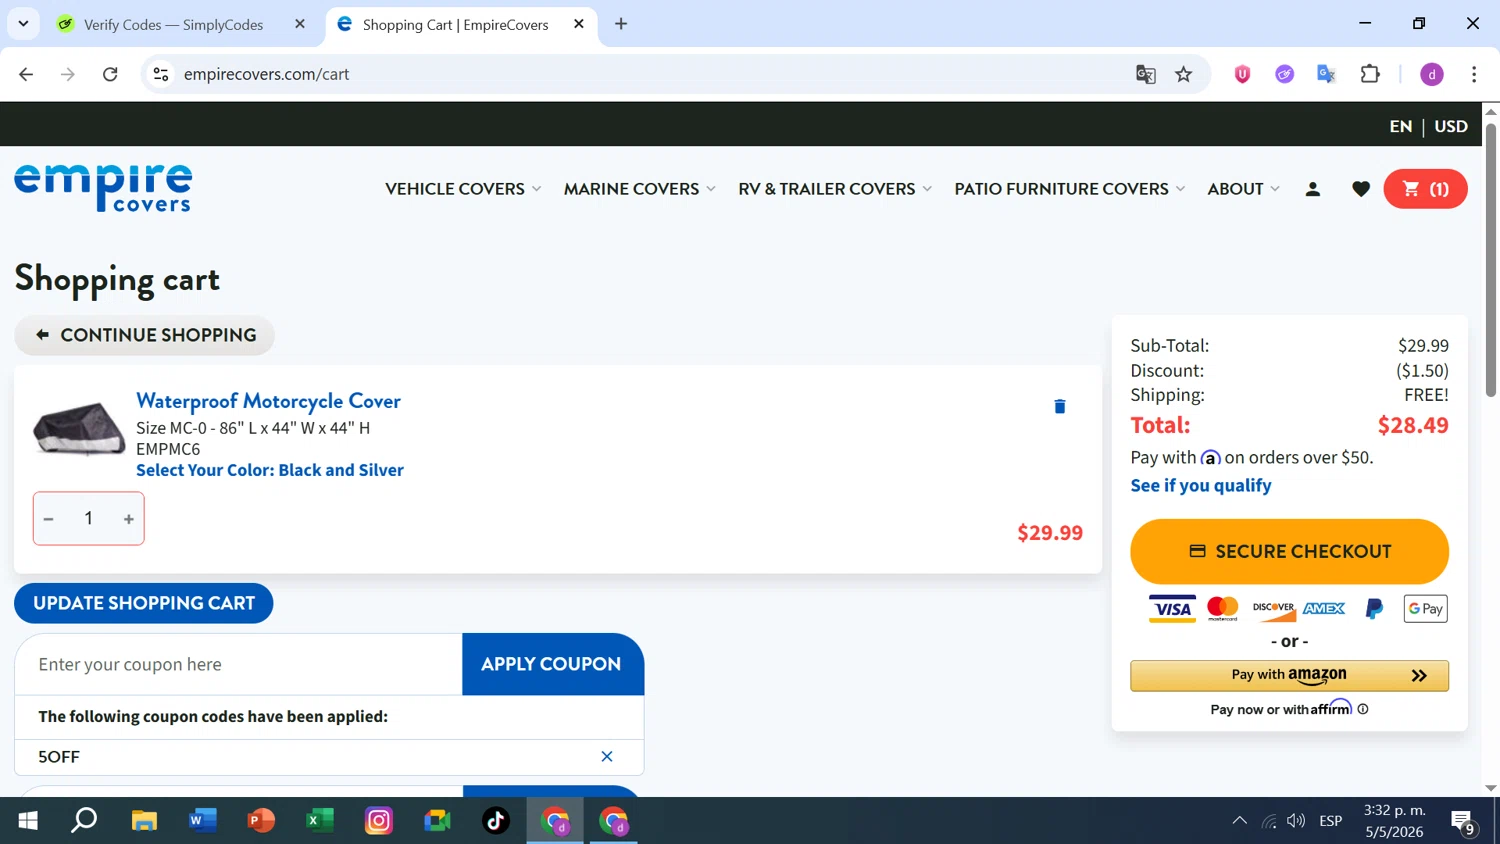Open TikTok from taskbar
This screenshot has width=1500, height=844.
pyautogui.click(x=496, y=821)
